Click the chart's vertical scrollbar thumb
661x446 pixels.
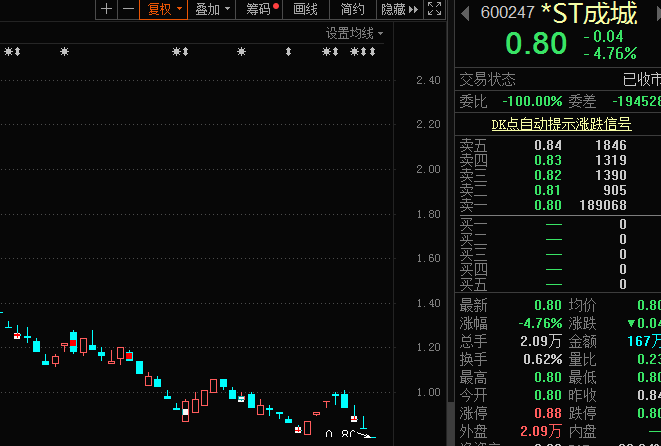pos(450,423)
